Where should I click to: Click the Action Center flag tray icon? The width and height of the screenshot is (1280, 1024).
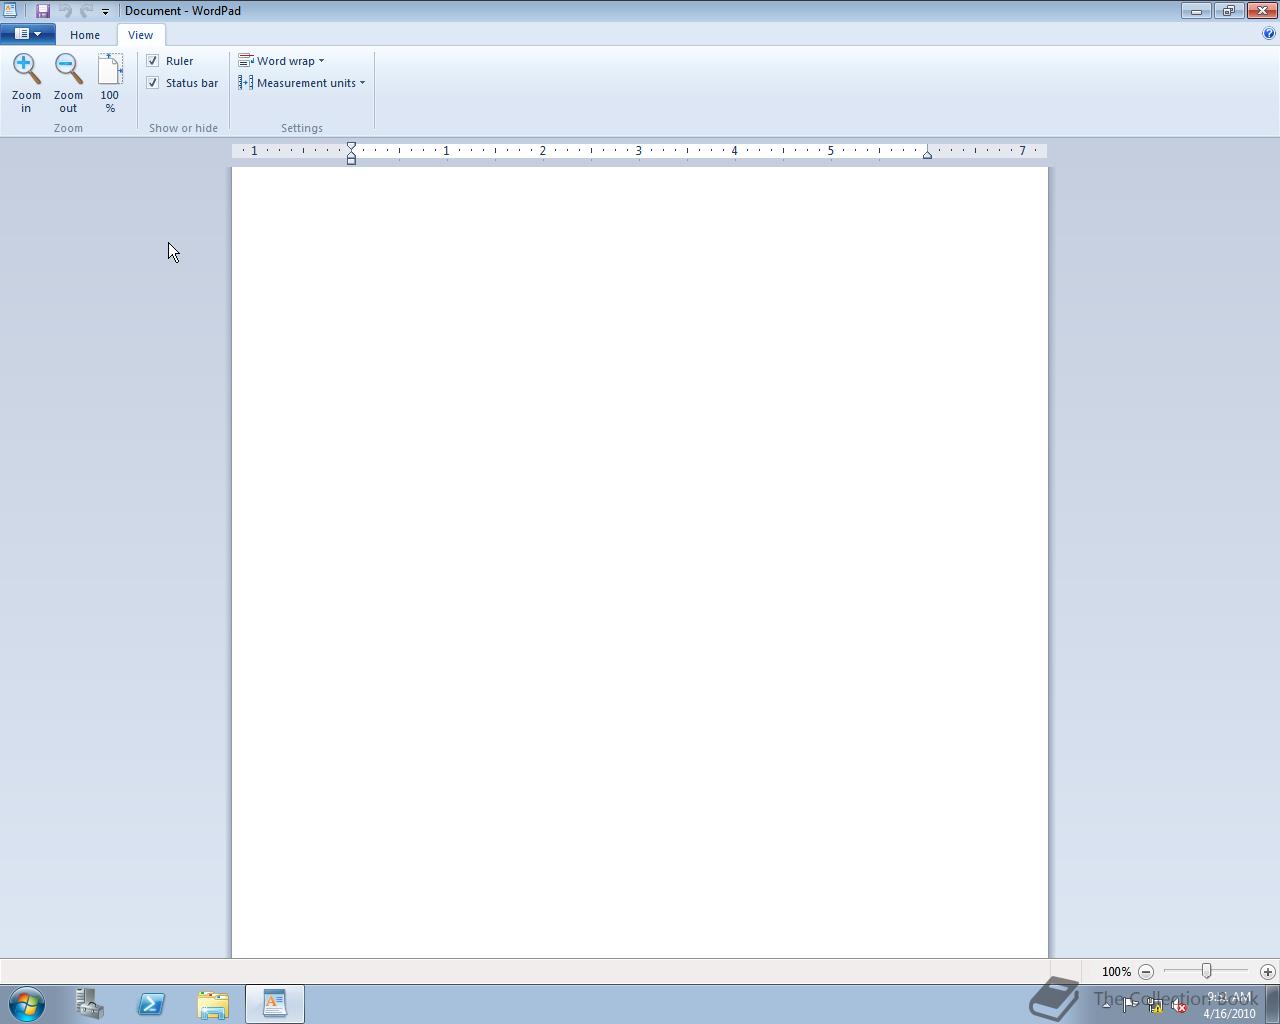[1129, 1005]
